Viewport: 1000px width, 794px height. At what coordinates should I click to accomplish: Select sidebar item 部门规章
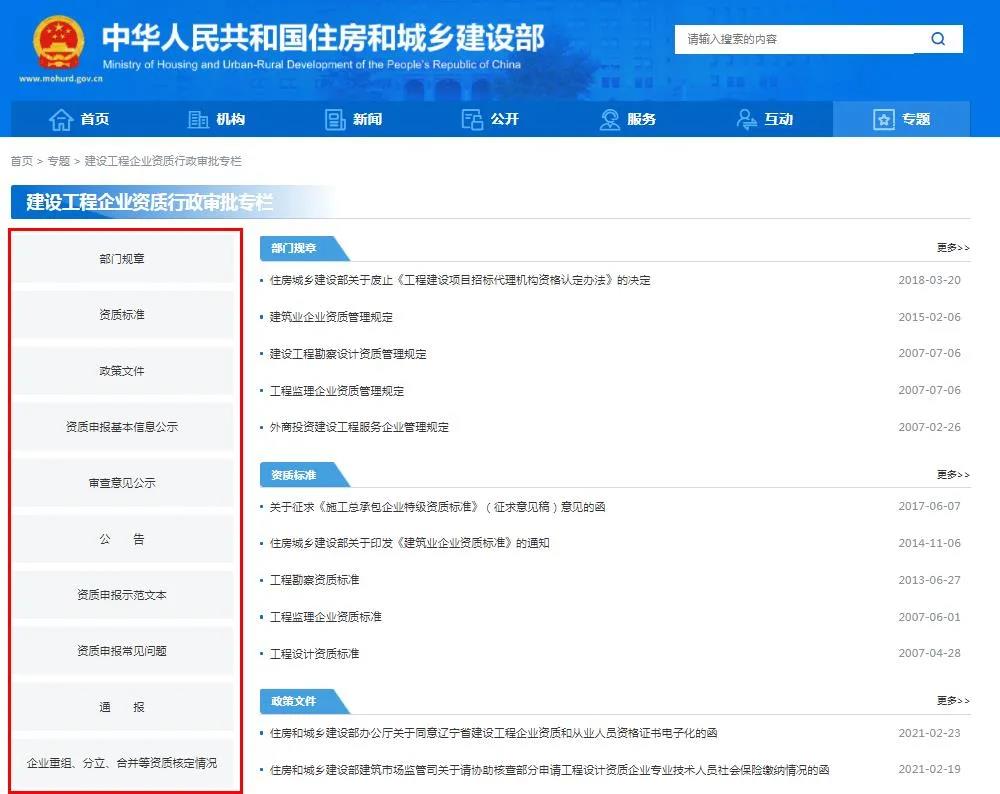coord(122,258)
